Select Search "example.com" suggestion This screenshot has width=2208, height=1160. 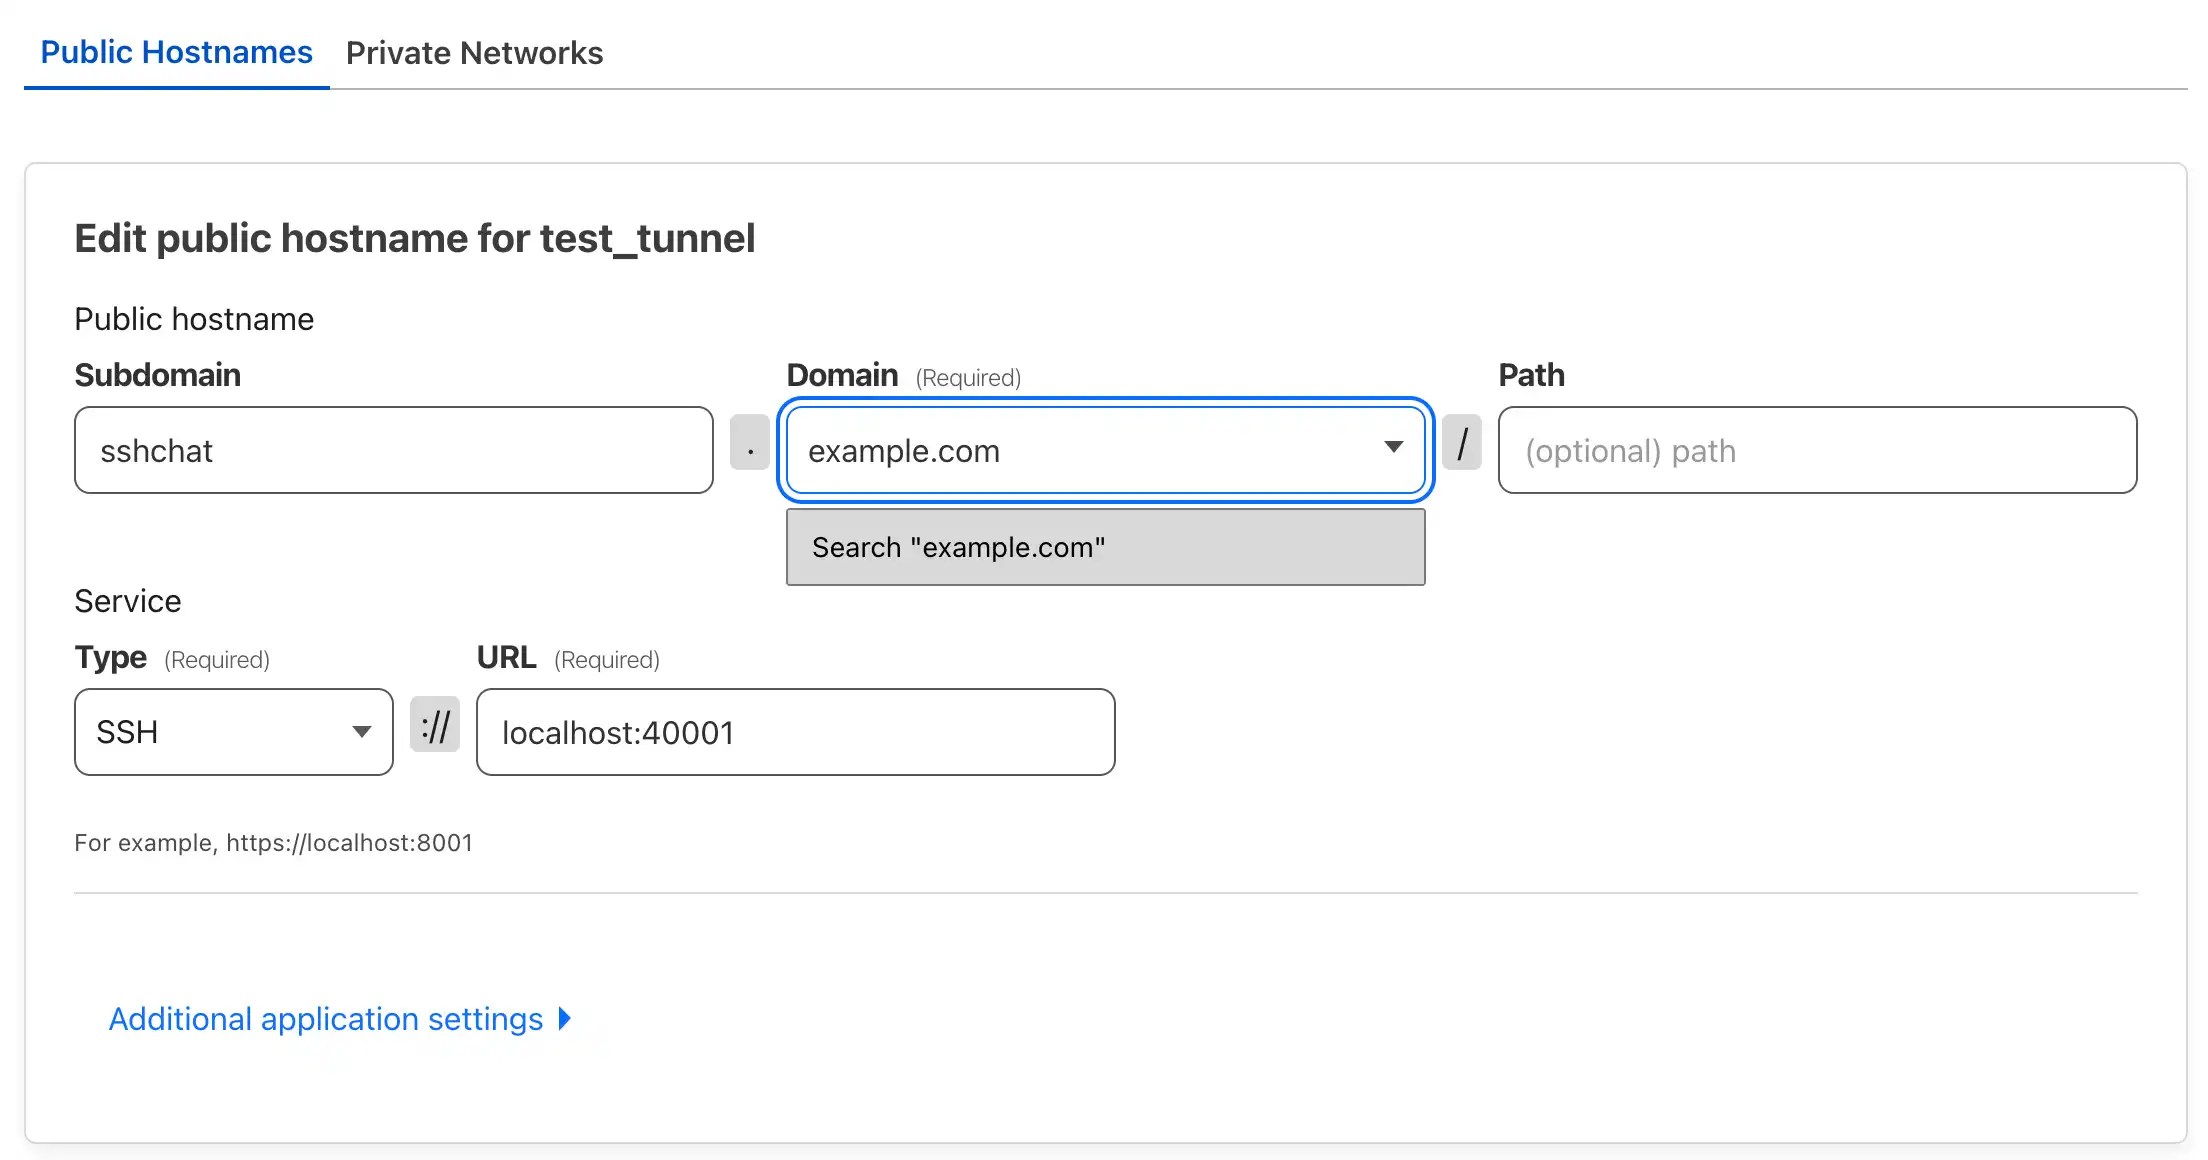point(1105,547)
